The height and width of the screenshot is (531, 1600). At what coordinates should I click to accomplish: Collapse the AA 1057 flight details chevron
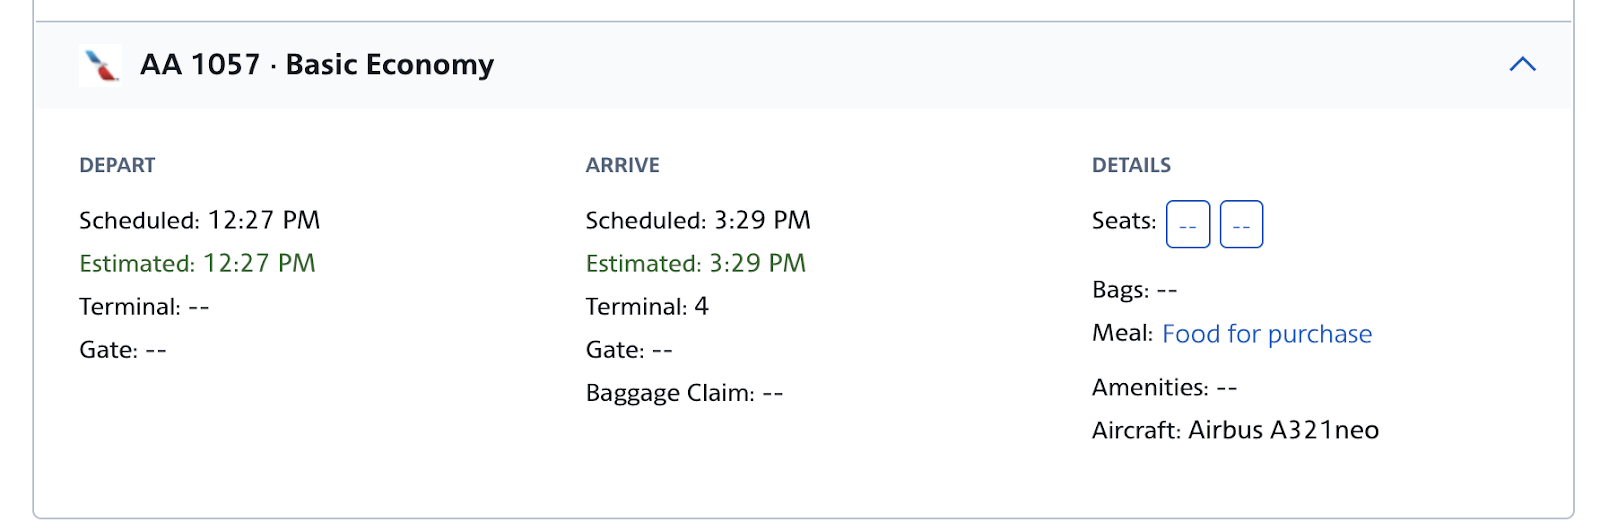click(x=1522, y=64)
